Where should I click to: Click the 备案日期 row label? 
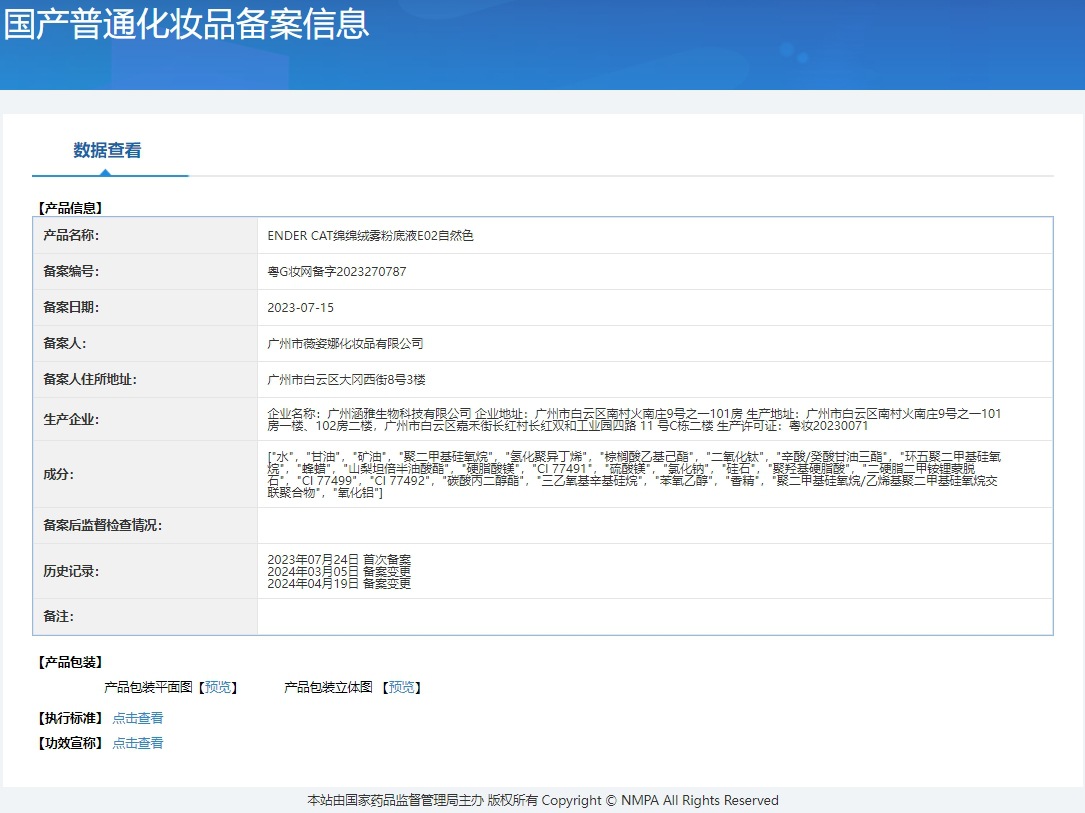[71, 307]
